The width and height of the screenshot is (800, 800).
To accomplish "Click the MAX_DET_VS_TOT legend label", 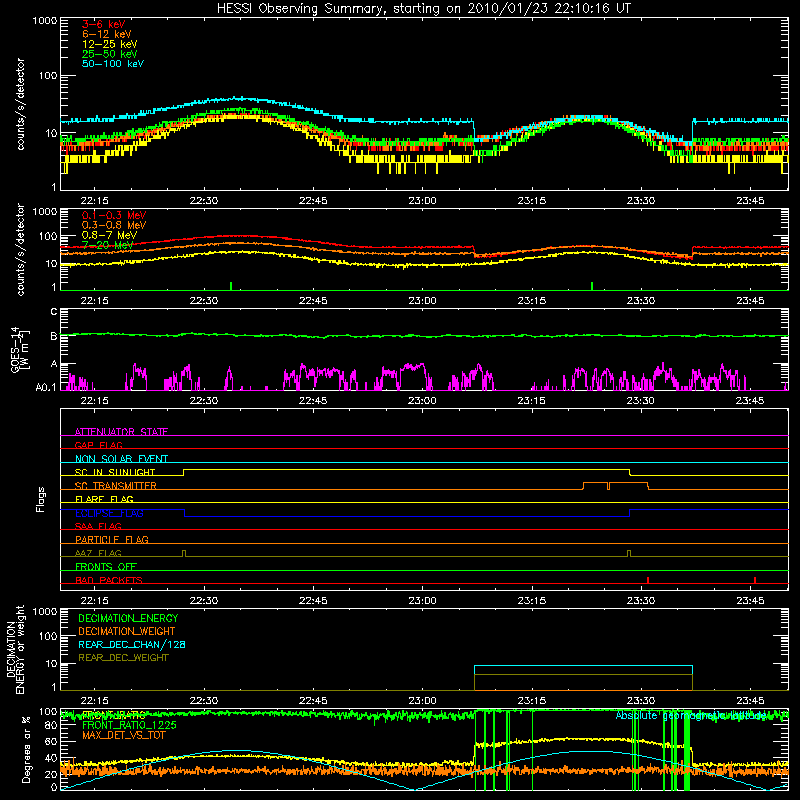I will pyautogui.click(x=123, y=735).
